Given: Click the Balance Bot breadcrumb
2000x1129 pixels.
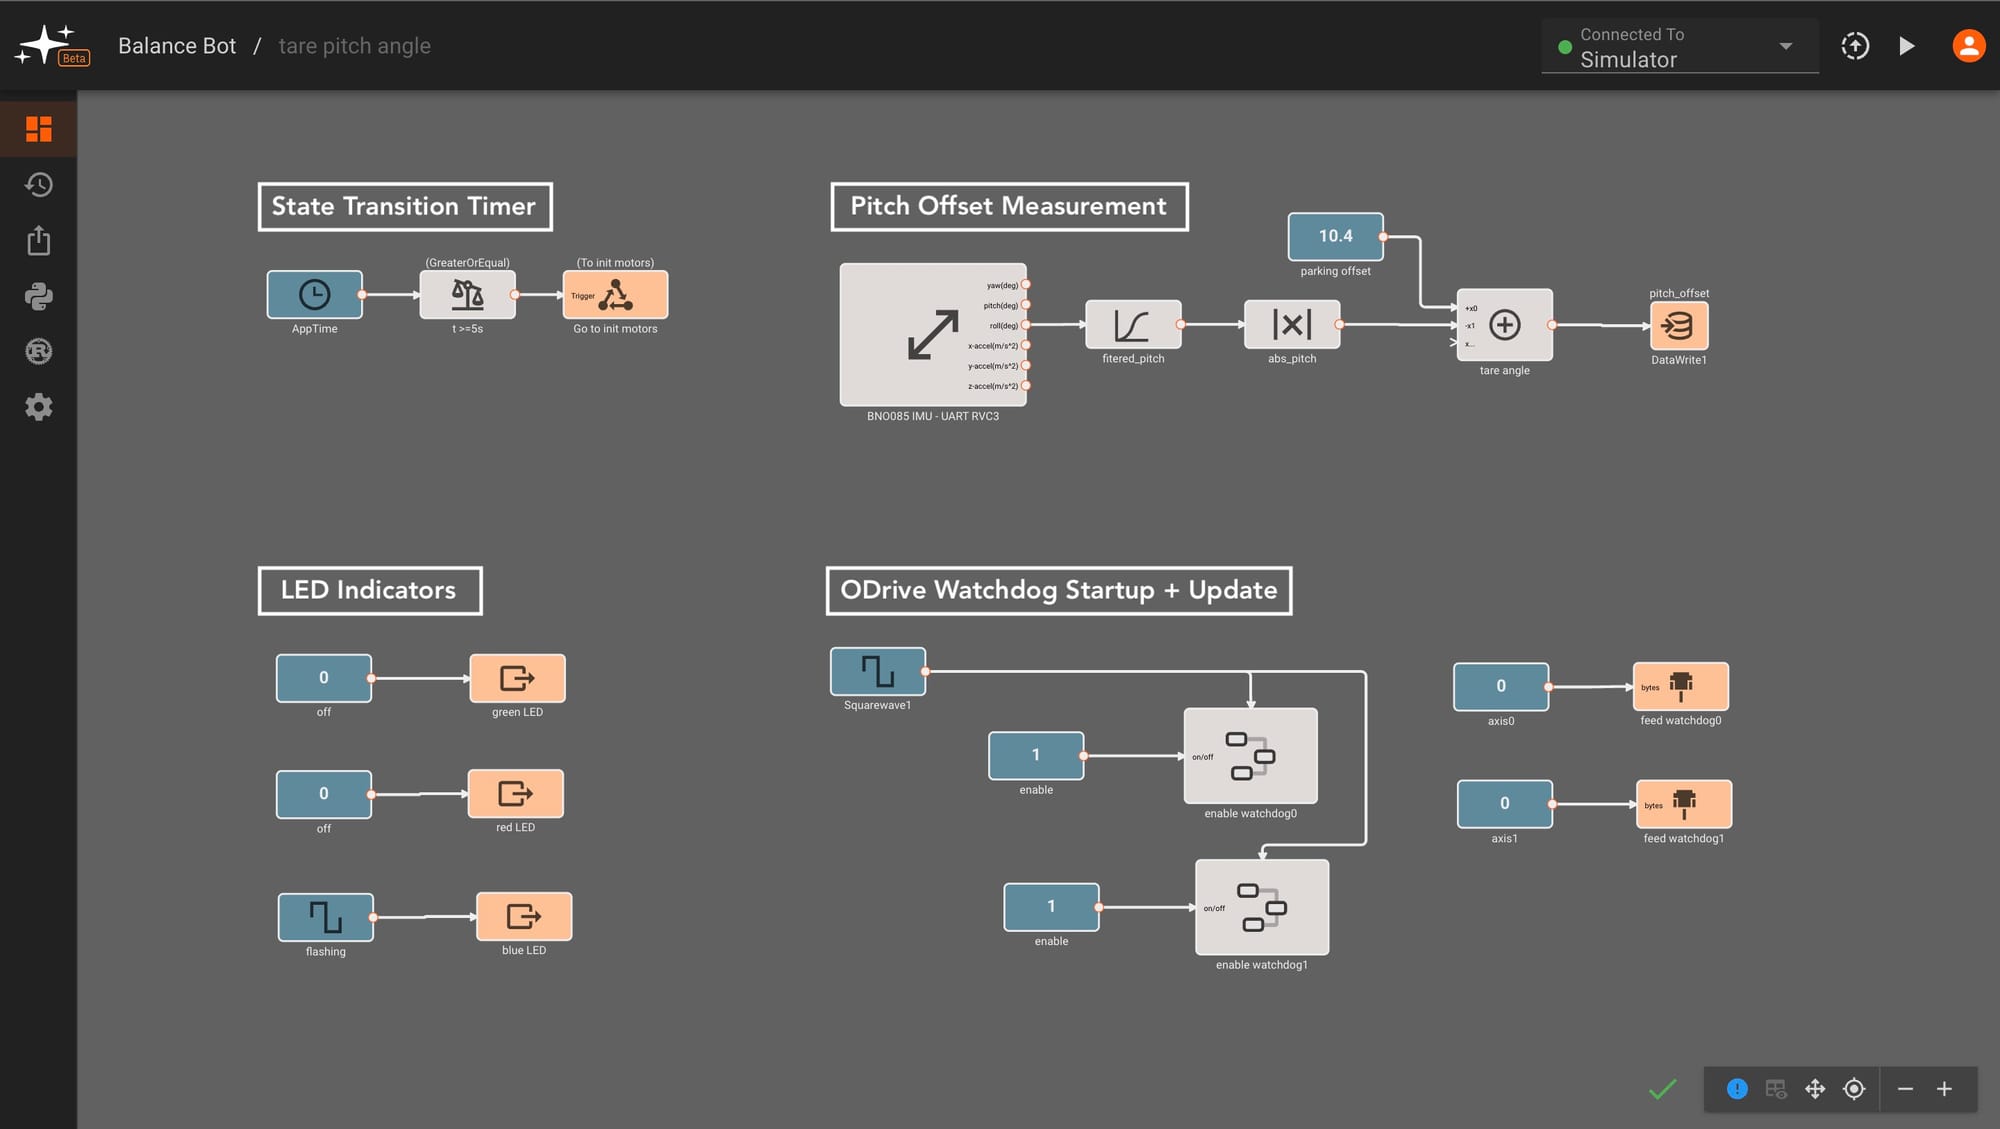Looking at the screenshot, I should pos(177,46).
